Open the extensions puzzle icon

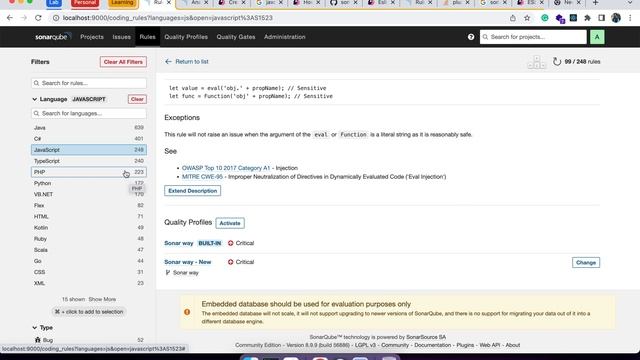[x=587, y=18]
